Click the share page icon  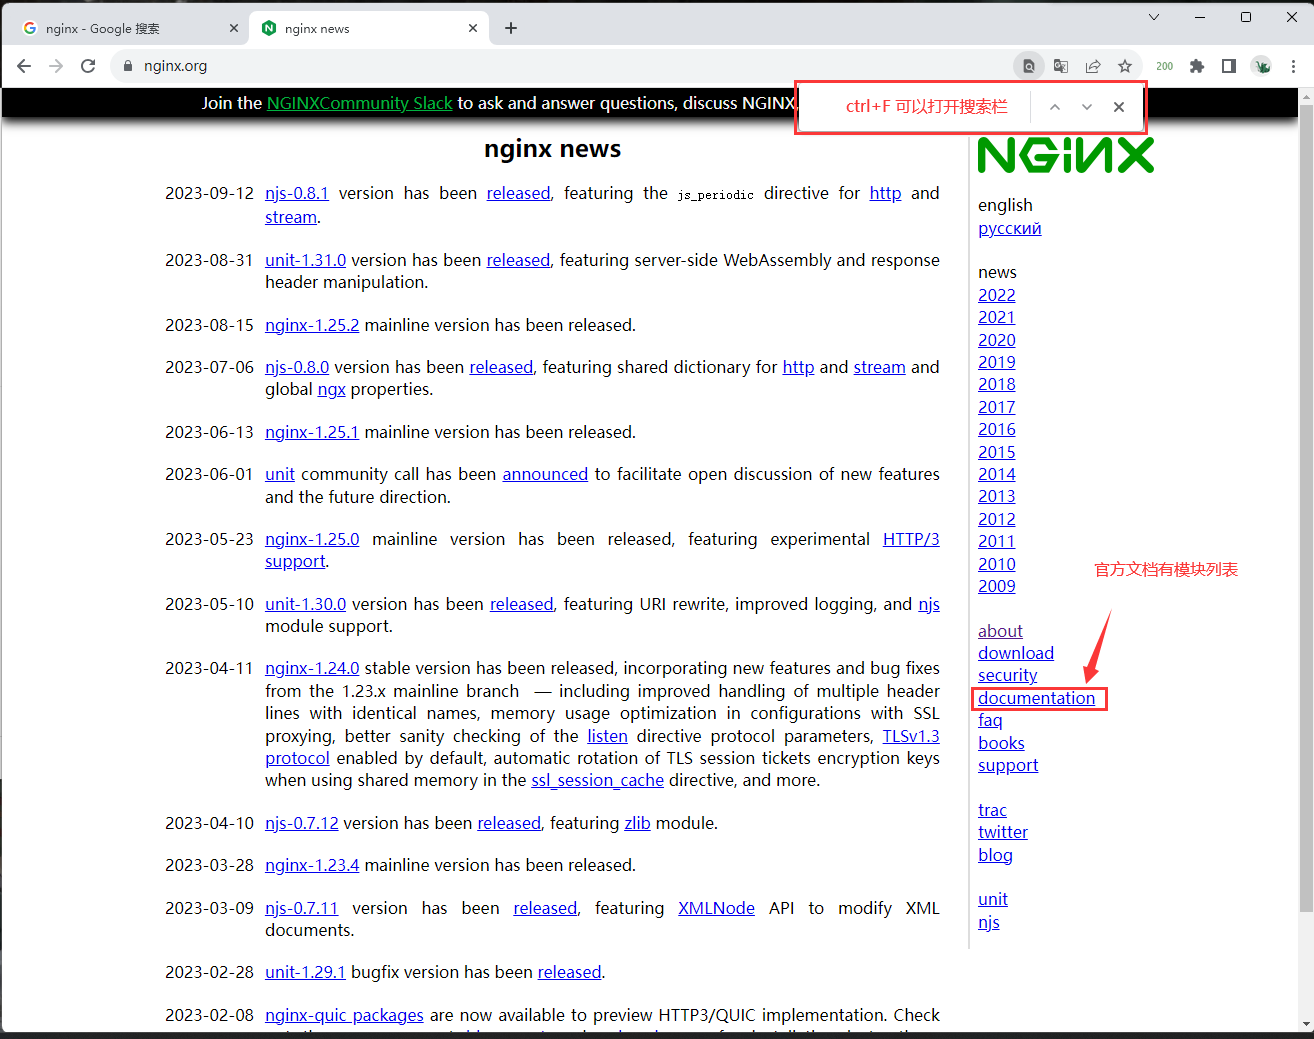1093,66
